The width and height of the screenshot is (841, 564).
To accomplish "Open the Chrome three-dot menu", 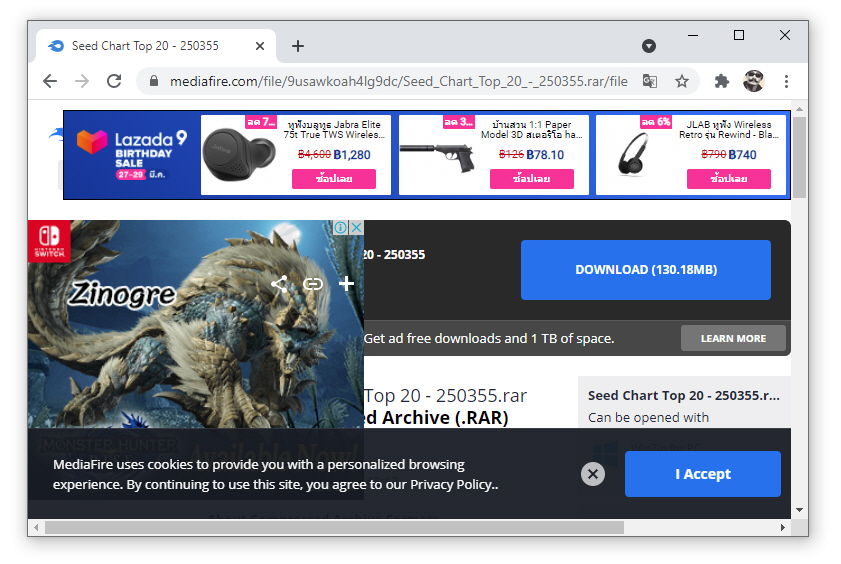I will point(786,81).
